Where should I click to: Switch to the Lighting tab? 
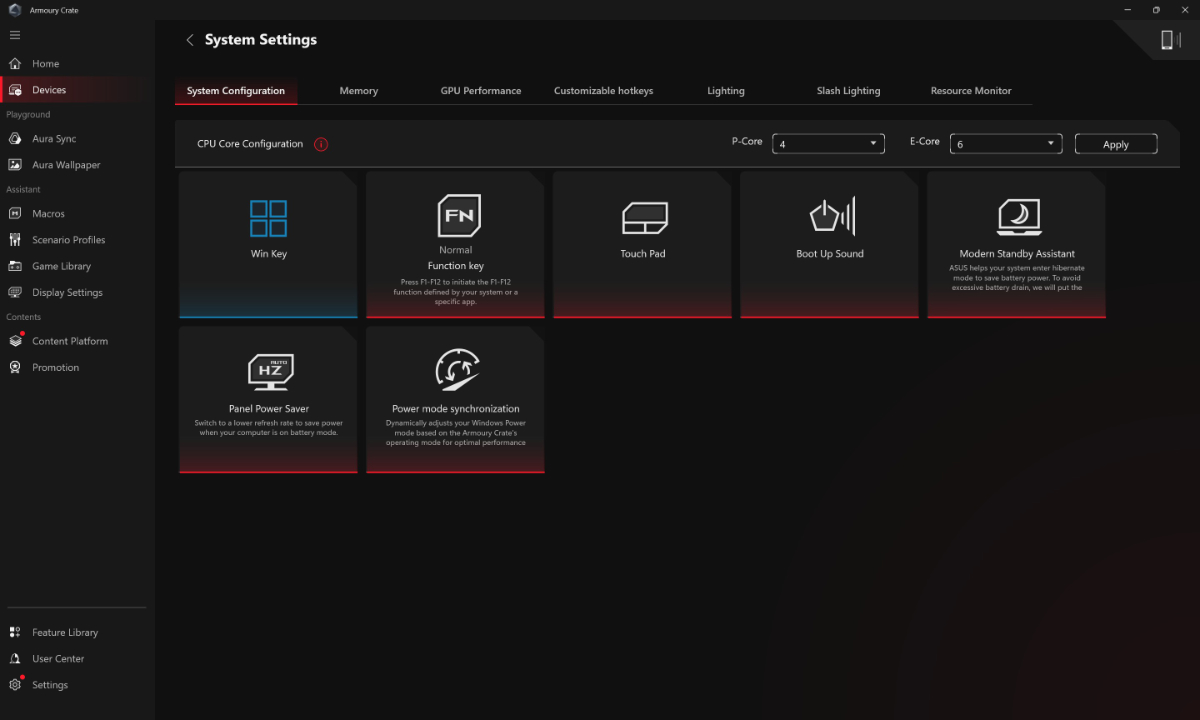coord(726,91)
